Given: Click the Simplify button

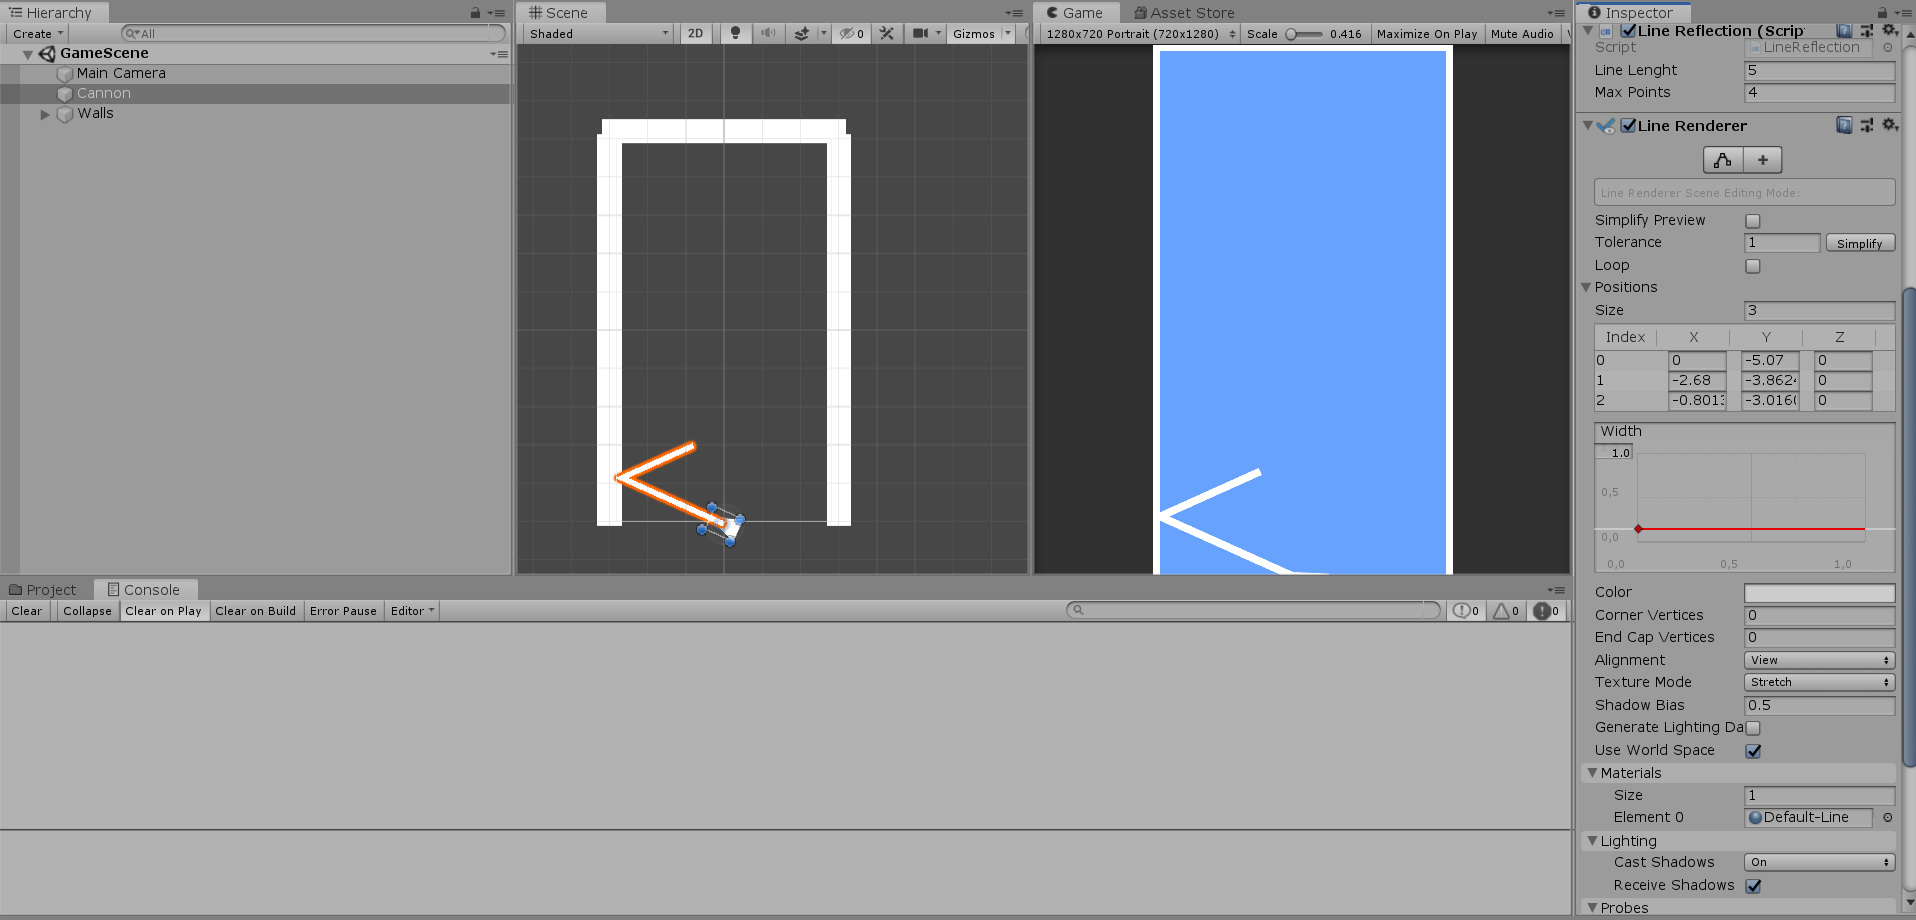Looking at the screenshot, I should [1859, 242].
